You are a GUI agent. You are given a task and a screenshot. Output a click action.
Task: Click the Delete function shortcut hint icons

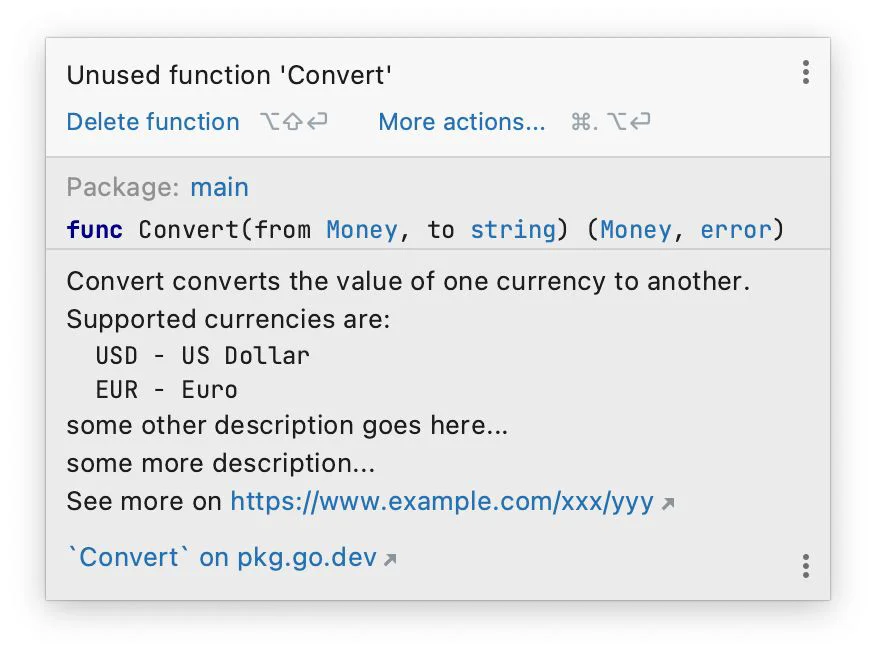pyautogui.click(x=294, y=121)
